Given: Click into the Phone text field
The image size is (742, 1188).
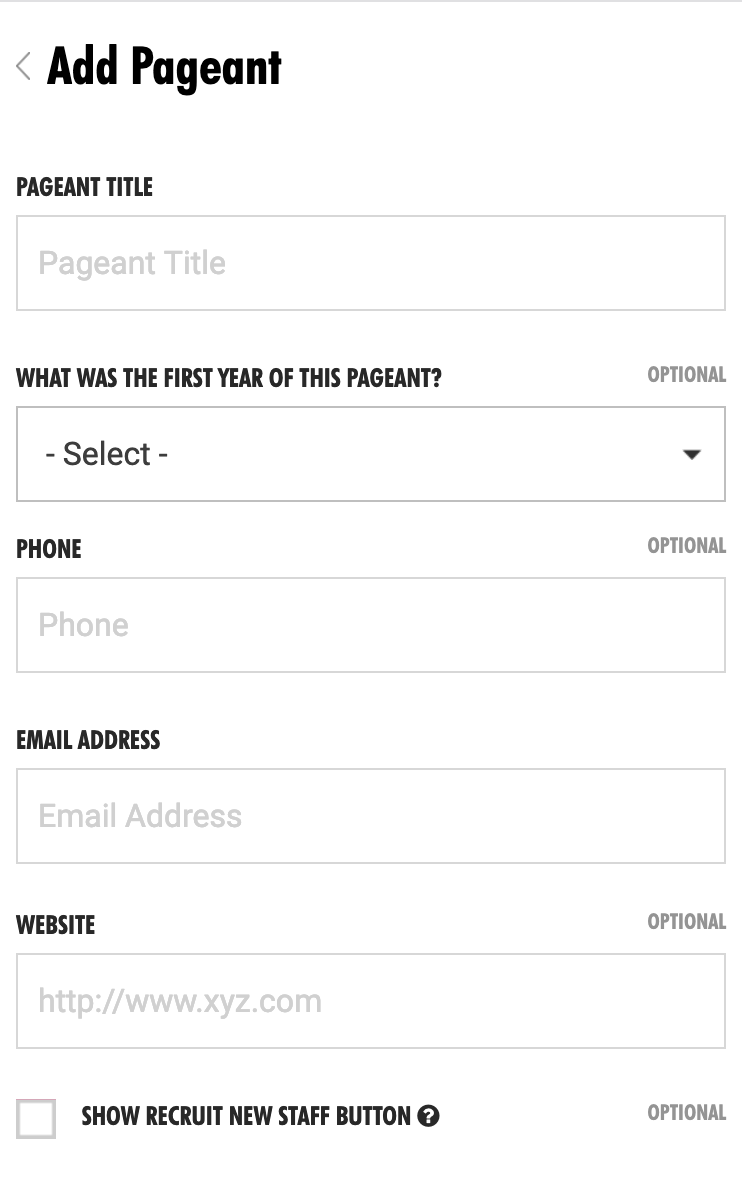Looking at the screenshot, I should (370, 625).
